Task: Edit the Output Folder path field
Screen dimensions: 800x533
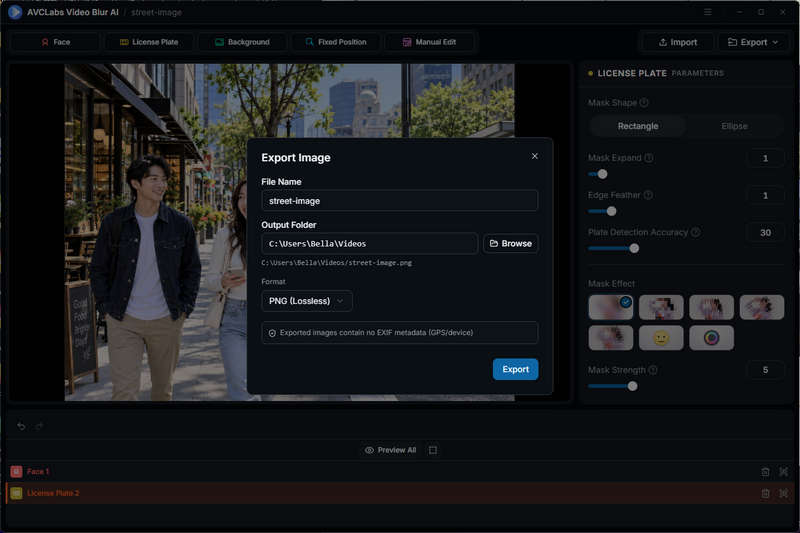Action: pyautogui.click(x=369, y=243)
